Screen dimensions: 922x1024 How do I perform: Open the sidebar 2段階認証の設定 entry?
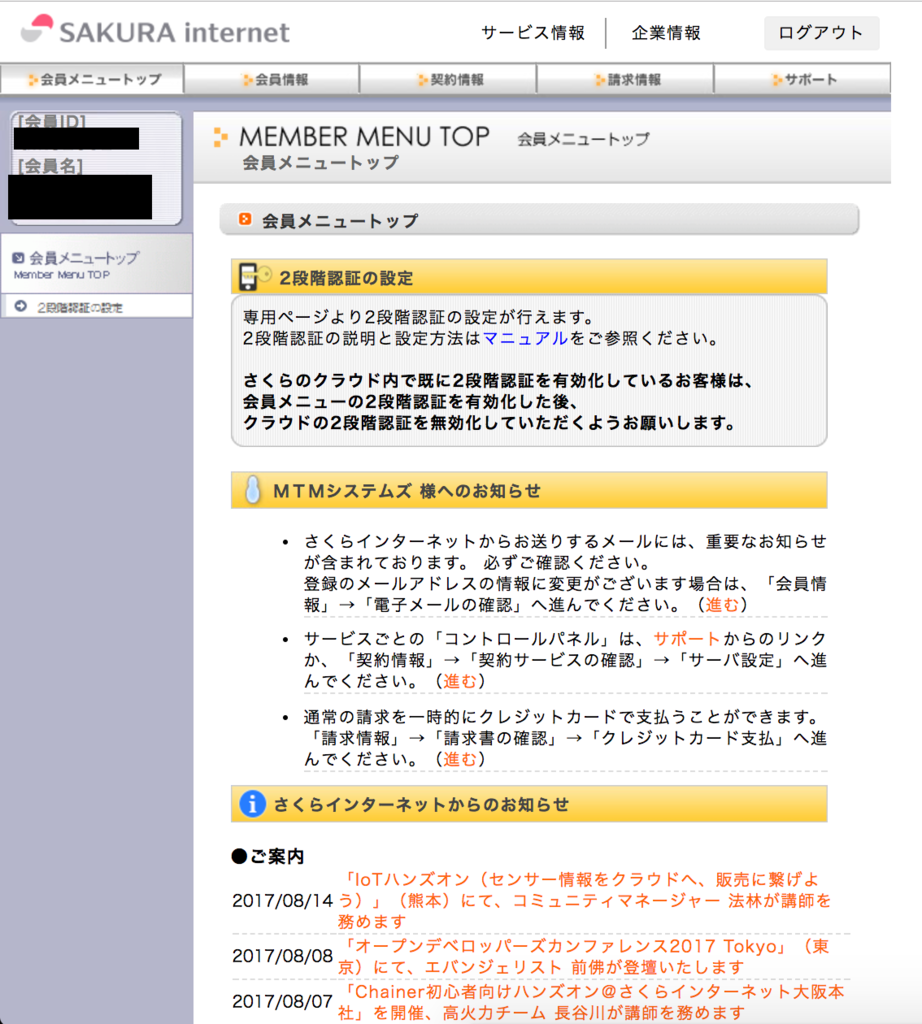coord(97,306)
